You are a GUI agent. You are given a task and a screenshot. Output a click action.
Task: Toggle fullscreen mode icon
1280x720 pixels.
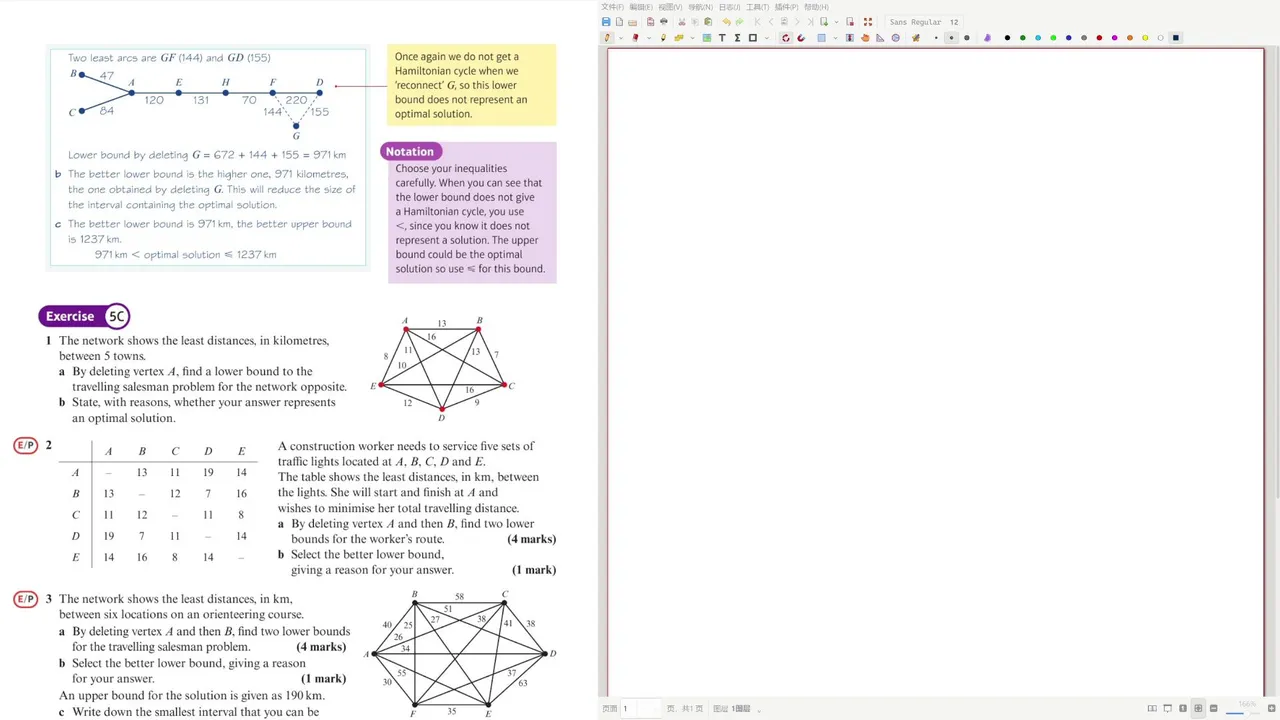coord(868,21)
